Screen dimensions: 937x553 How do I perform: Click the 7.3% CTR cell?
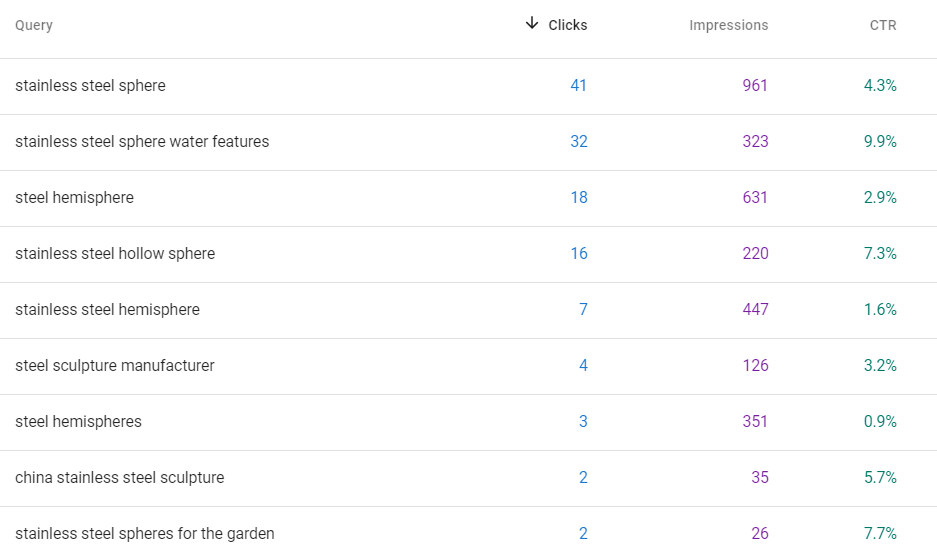(x=880, y=253)
